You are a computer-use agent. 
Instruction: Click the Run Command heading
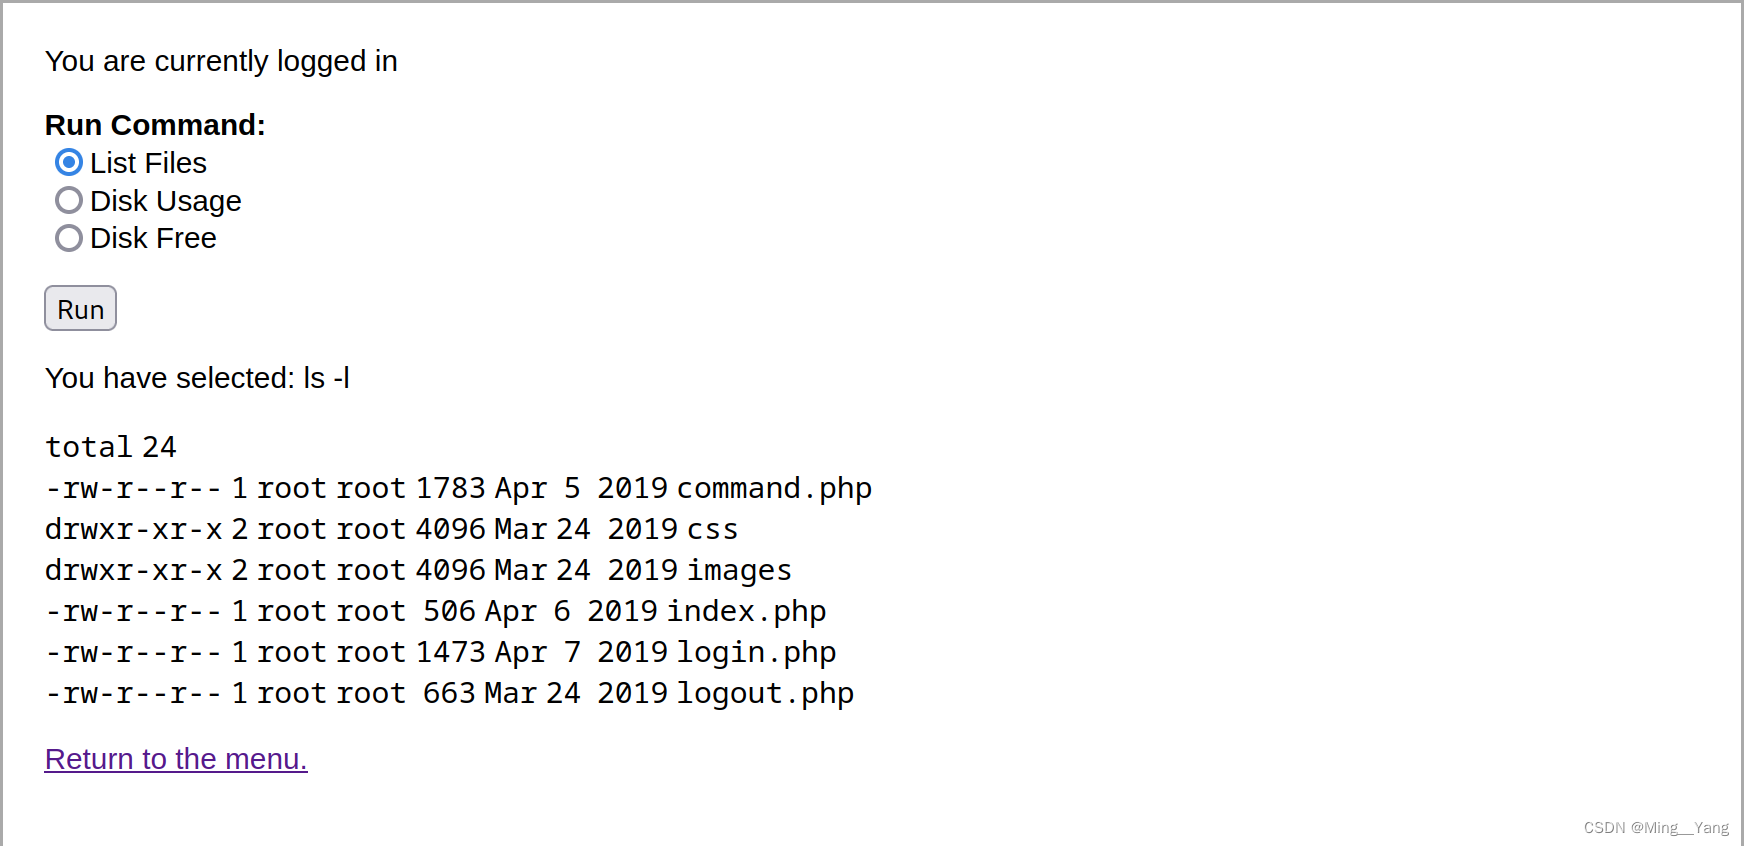pyautogui.click(x=154, y=124)
